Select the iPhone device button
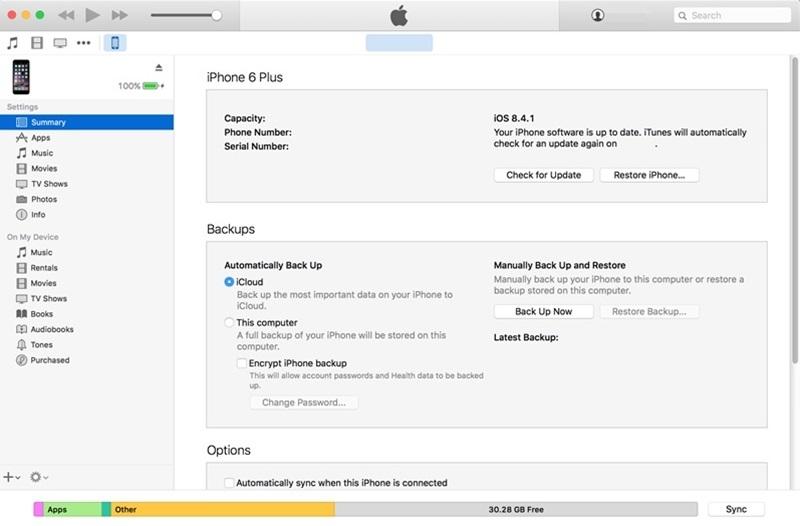This screenshot has height=526, width=800. click(115, 43)
